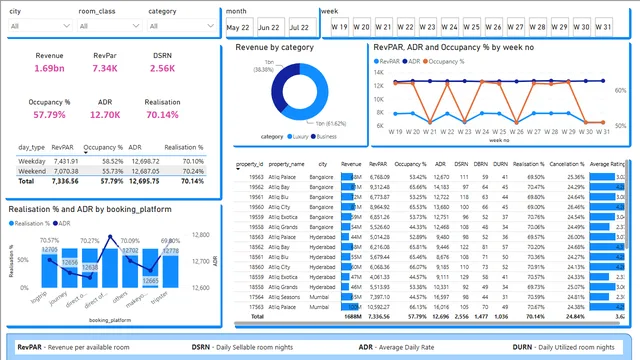640x360 pixels.
Task: Select week W 31 slicer
Action: pos(604,27)
